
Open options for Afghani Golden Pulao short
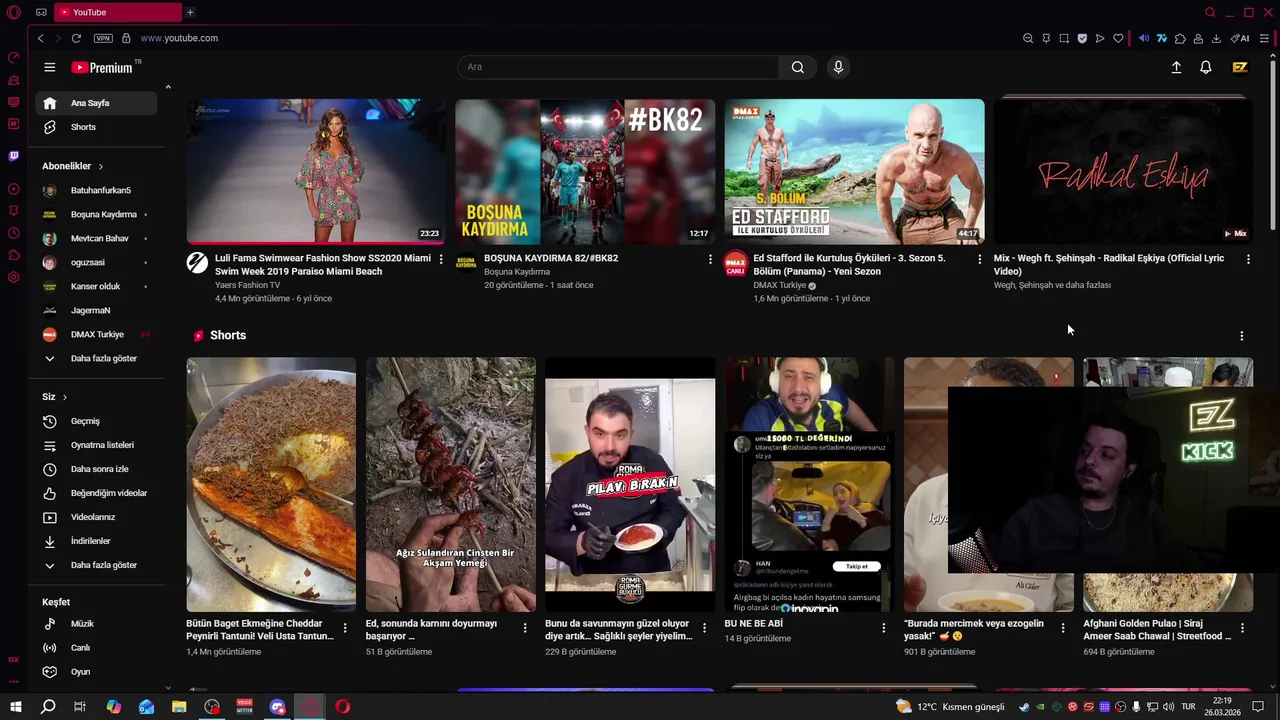[1242, 628]
